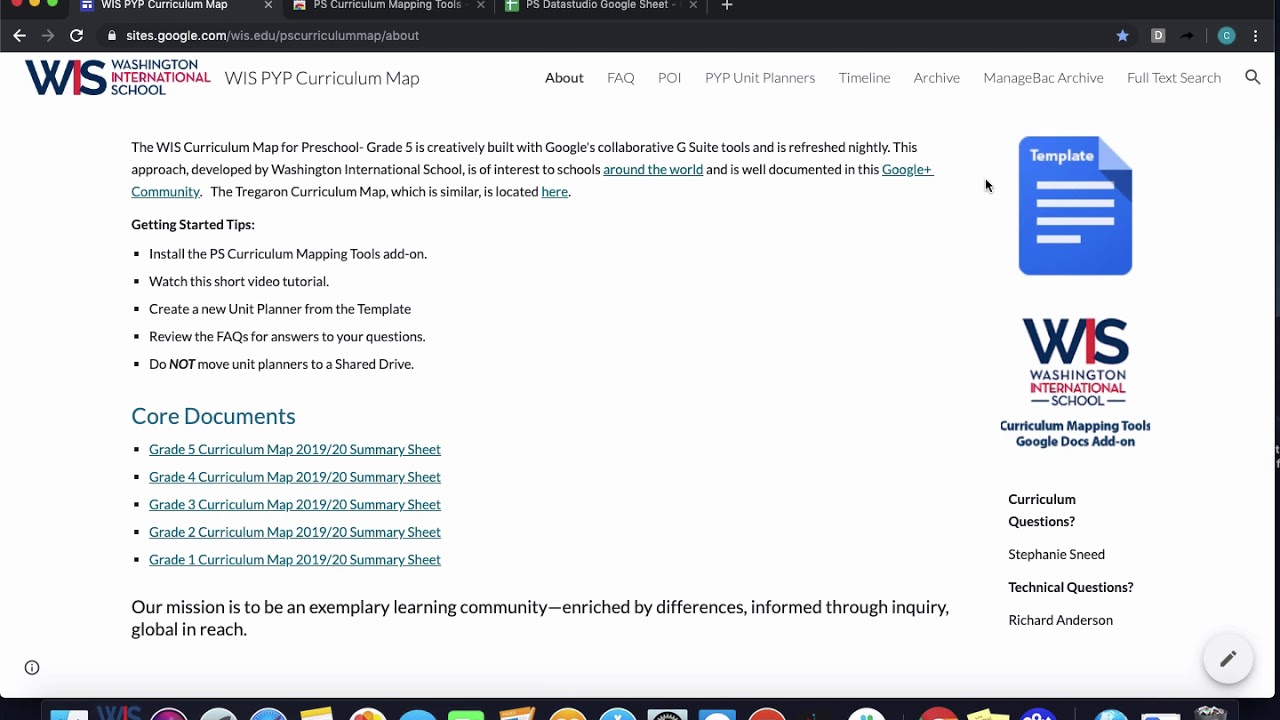The image size is (1280, 720).
Task: Click the page info circle icon
Action: 32,668
